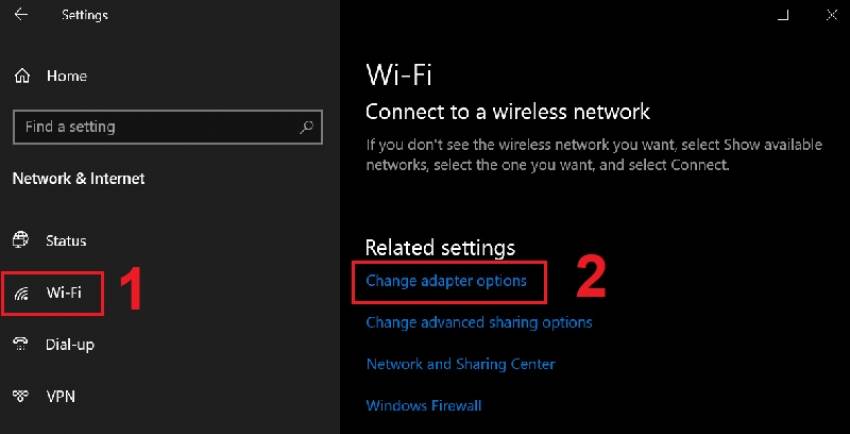Open Change advanced sharing options
Screen dimensions: 850x434
coord(479,322)
